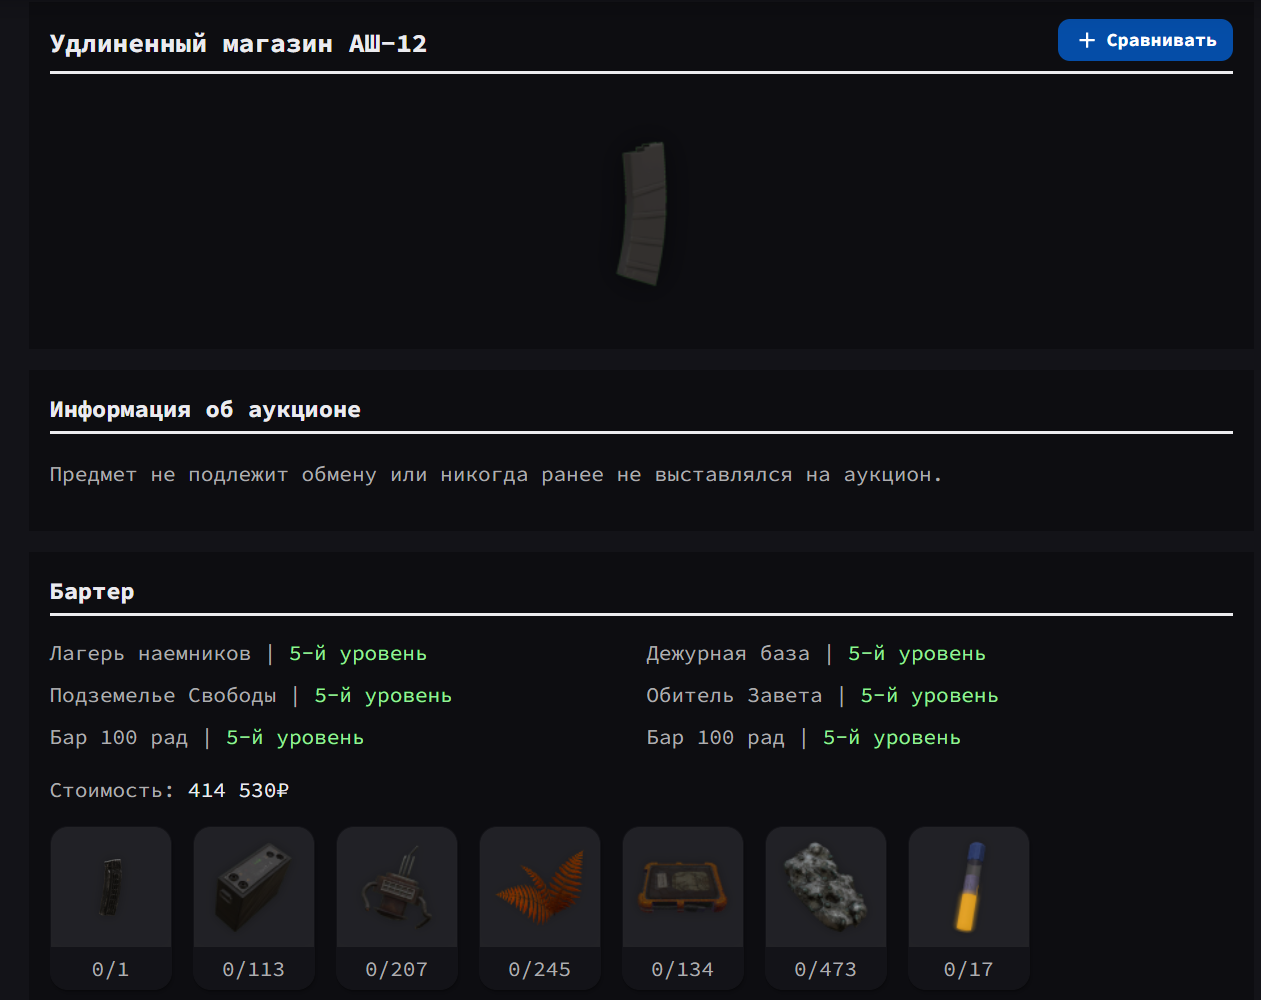Click the 0/17 quantity label

[969, 969]
